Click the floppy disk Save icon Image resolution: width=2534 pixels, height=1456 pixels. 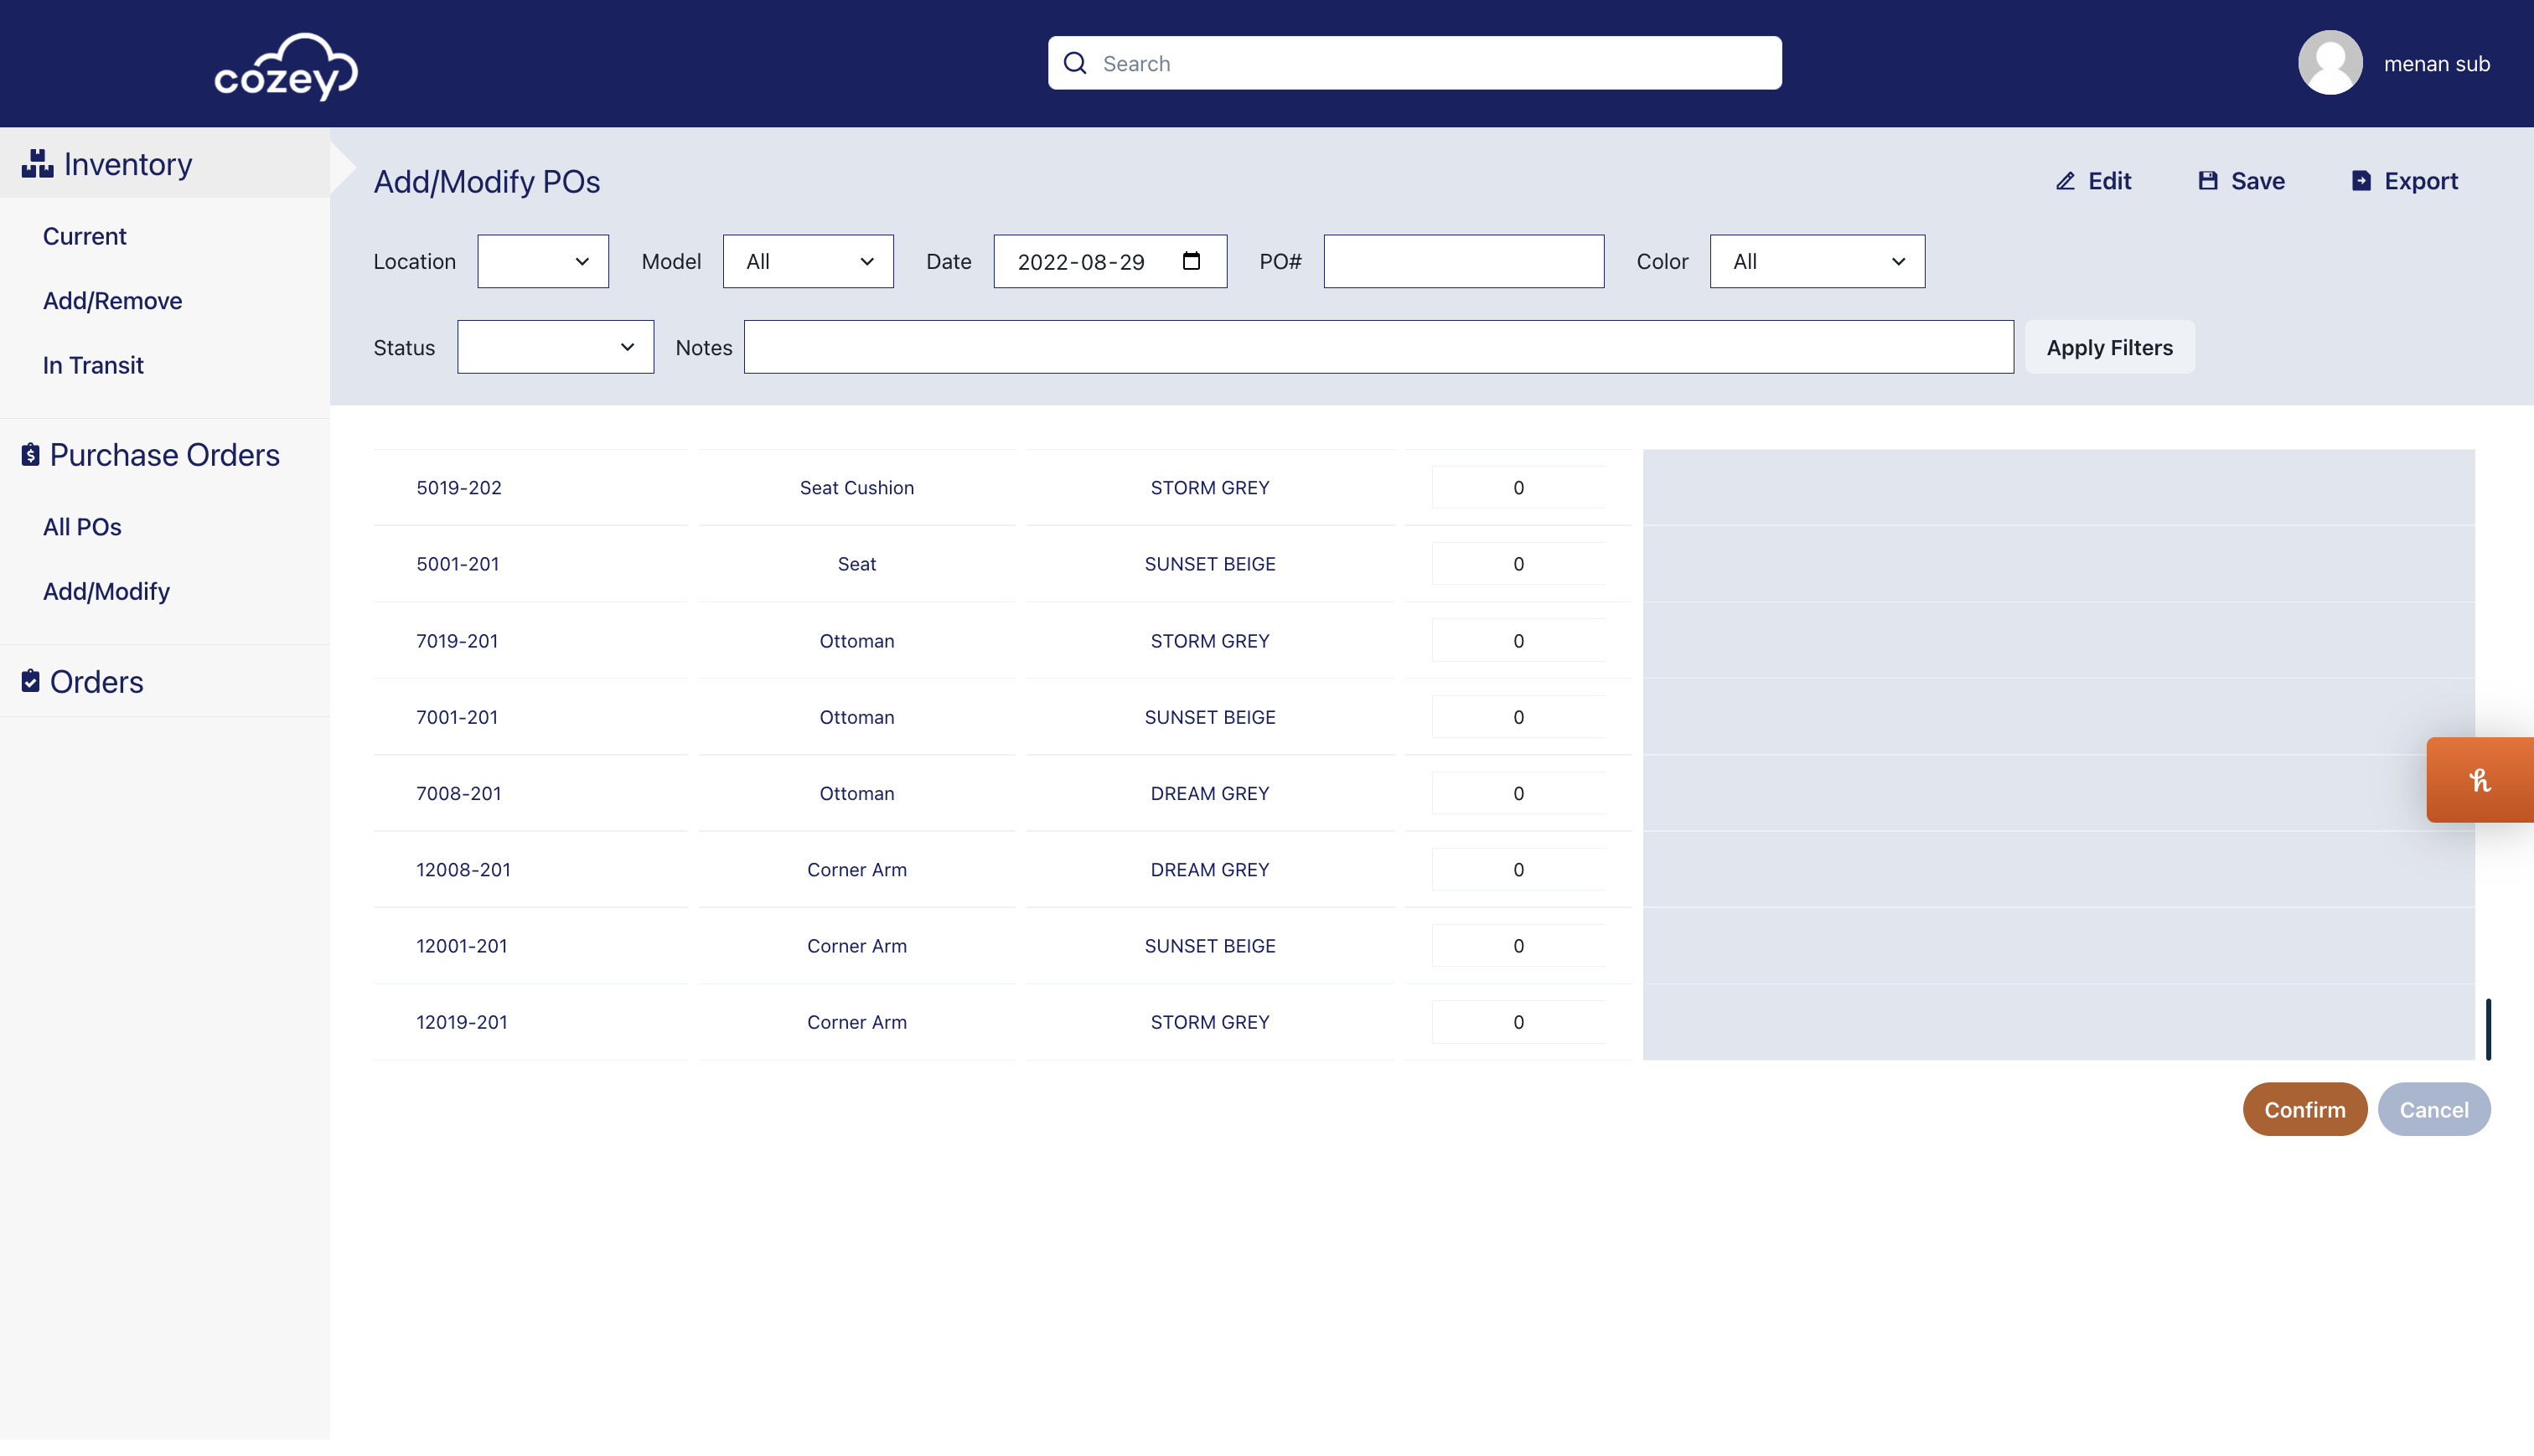coord(2208,181)
